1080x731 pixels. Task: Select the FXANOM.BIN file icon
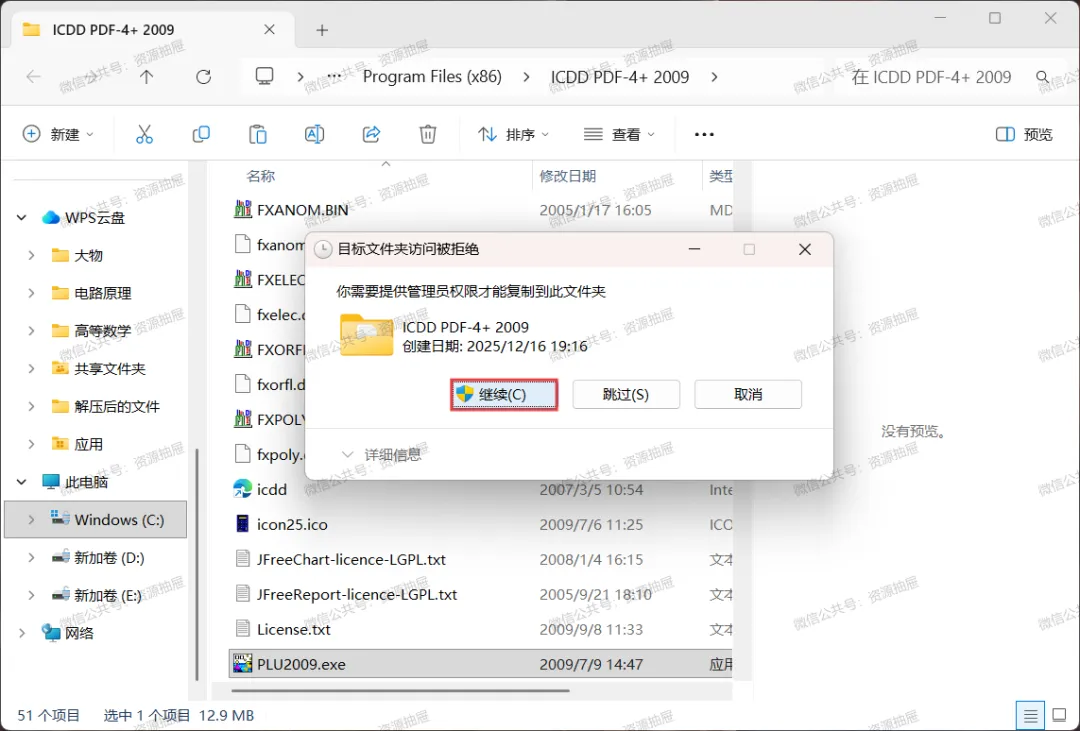(242, 209)
